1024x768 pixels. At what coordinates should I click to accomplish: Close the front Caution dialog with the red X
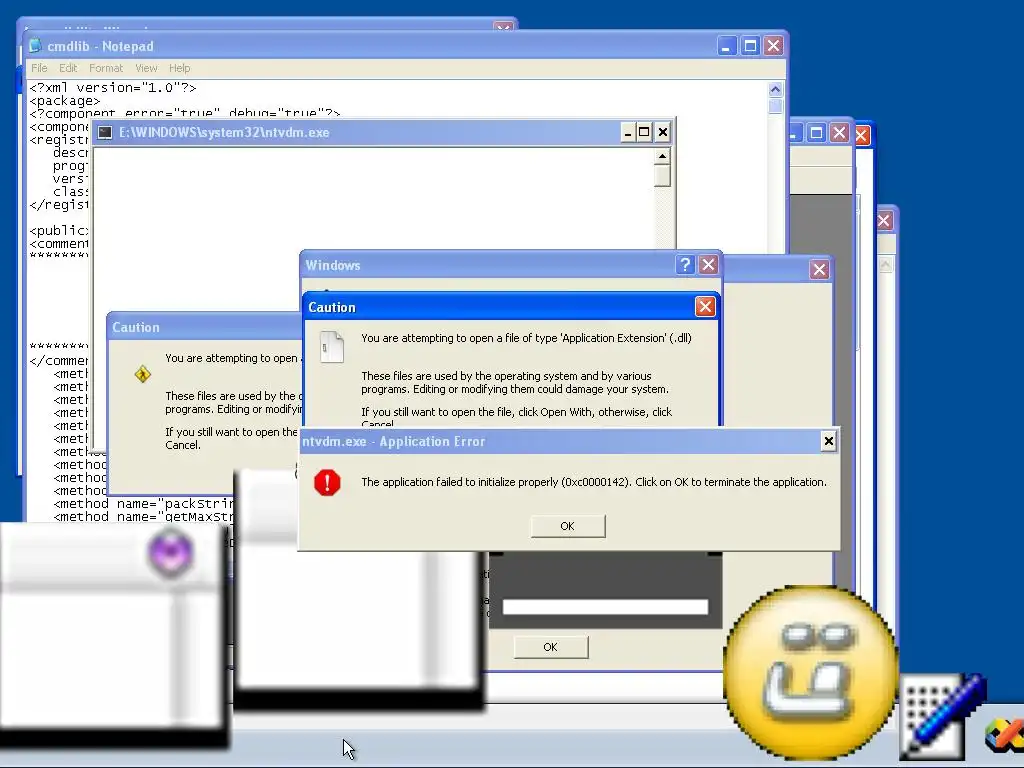tap(705, 307)
